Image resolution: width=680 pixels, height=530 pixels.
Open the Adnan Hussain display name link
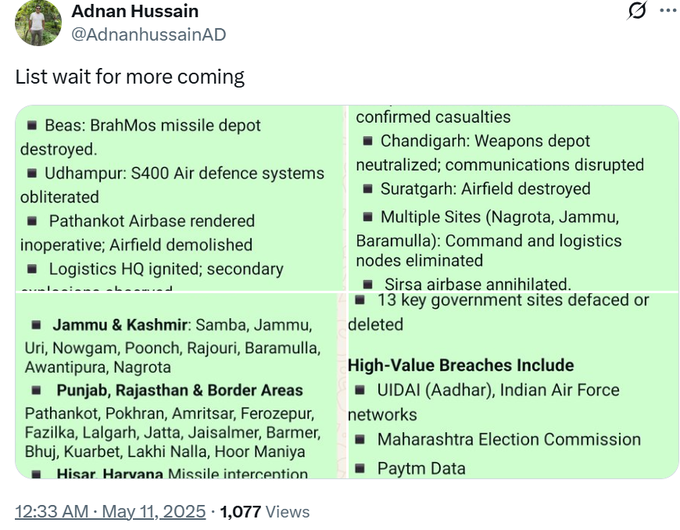(135, 11)
